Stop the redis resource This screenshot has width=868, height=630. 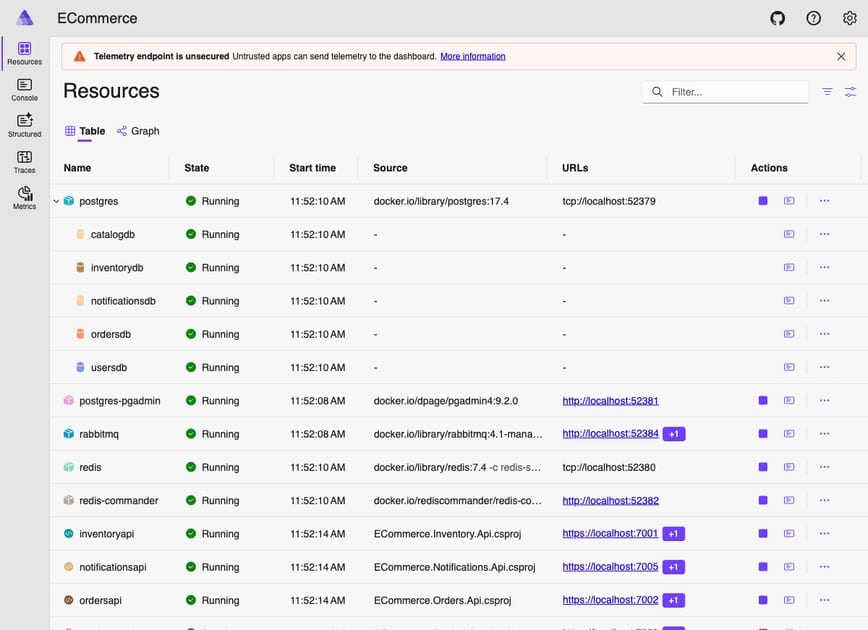click(763, 467)
